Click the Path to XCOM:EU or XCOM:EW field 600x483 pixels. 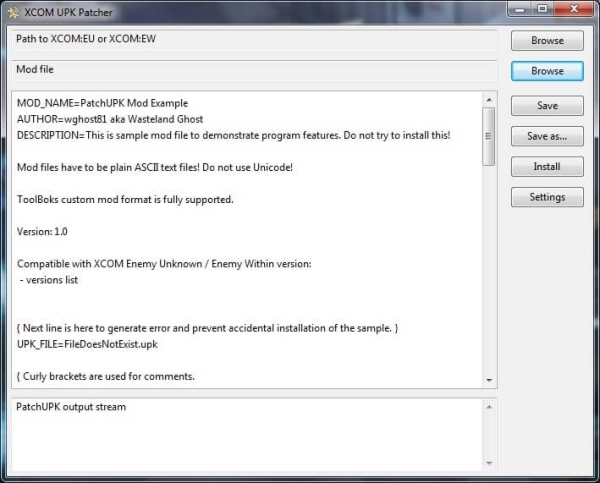click(253, 41)
